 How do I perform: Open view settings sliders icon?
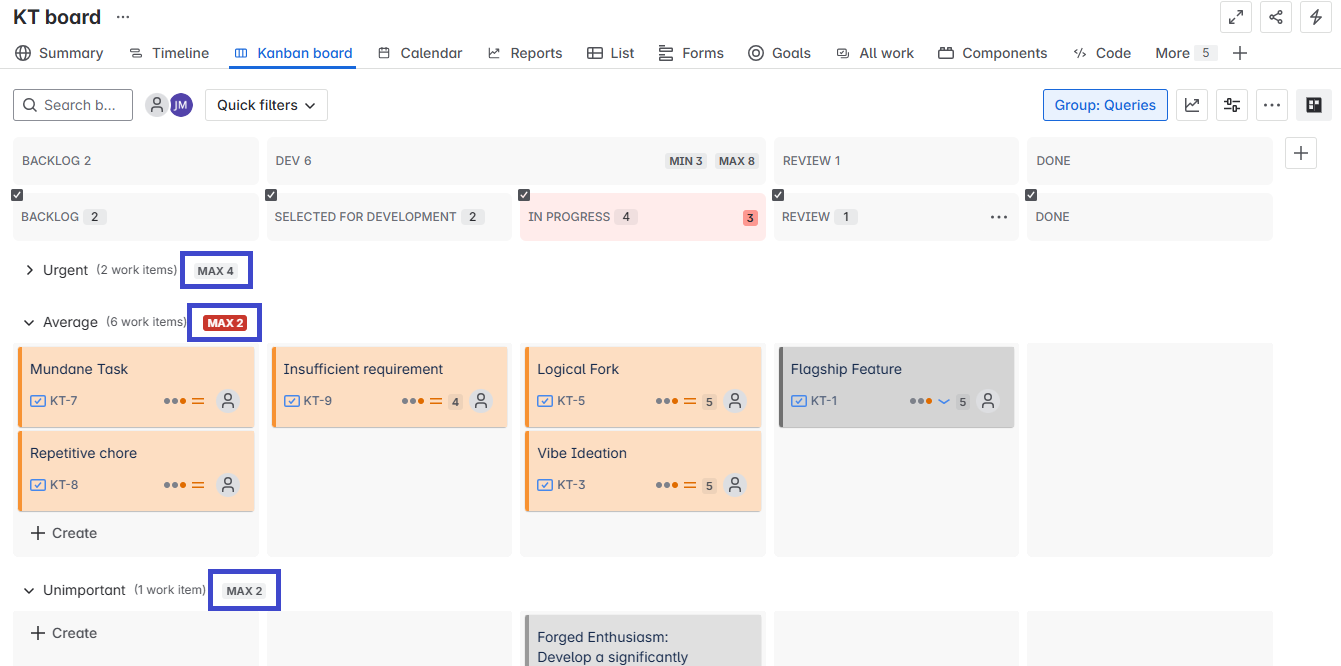pos(1232,105)
